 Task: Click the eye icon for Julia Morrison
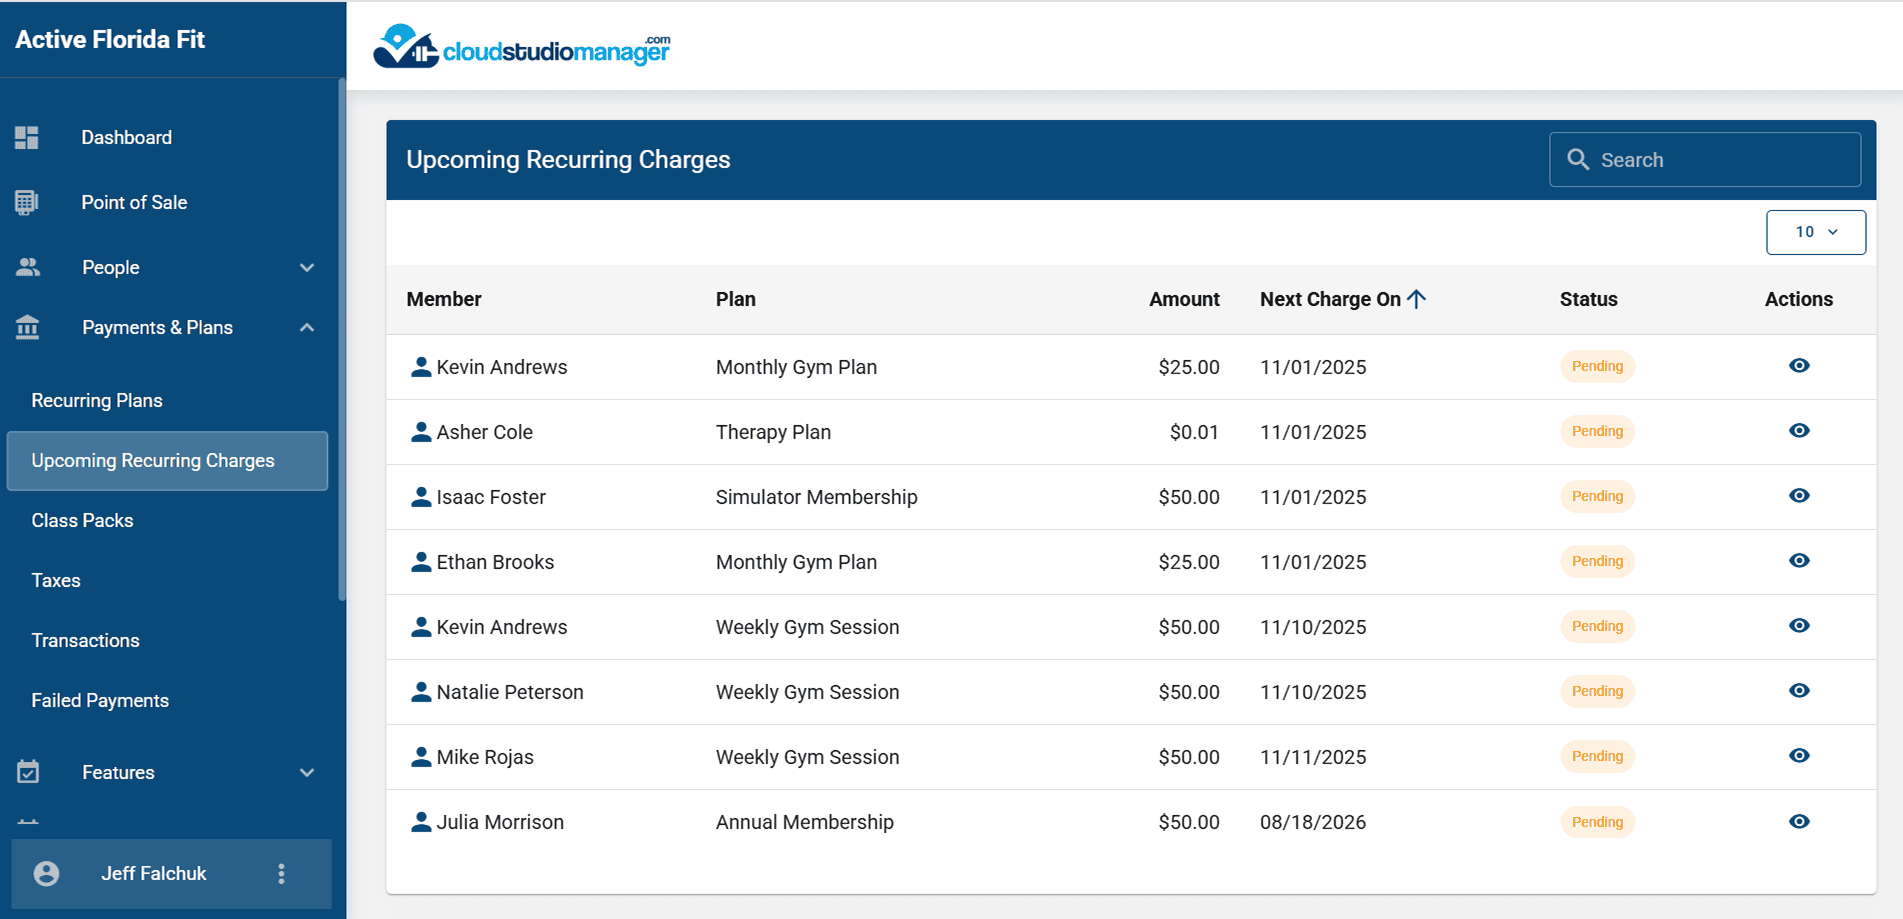coord(1798,822)
